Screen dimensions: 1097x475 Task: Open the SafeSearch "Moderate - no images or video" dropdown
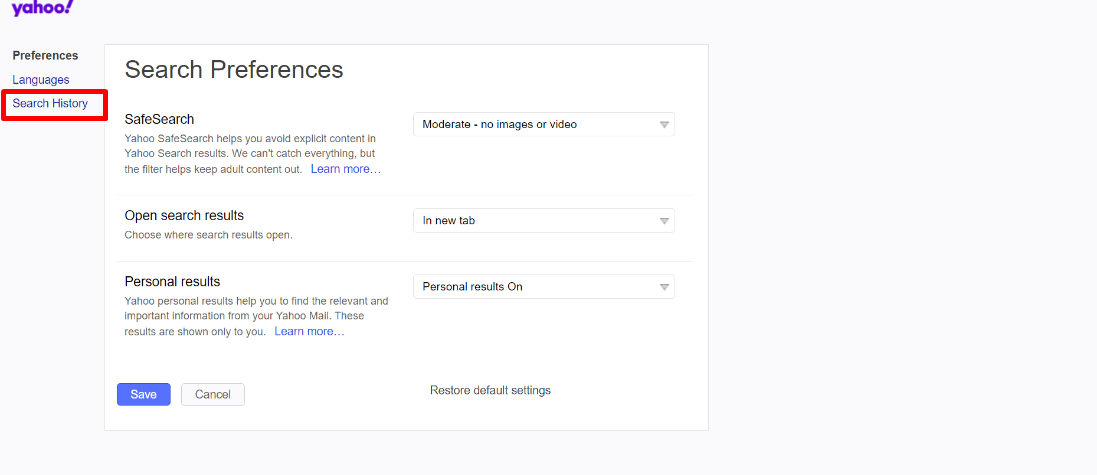(x=544, y=125)
